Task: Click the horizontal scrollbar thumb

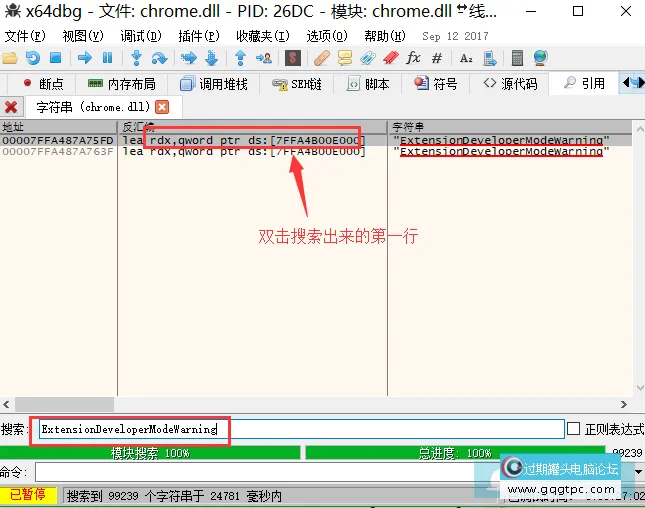Action: pos(65,404)
